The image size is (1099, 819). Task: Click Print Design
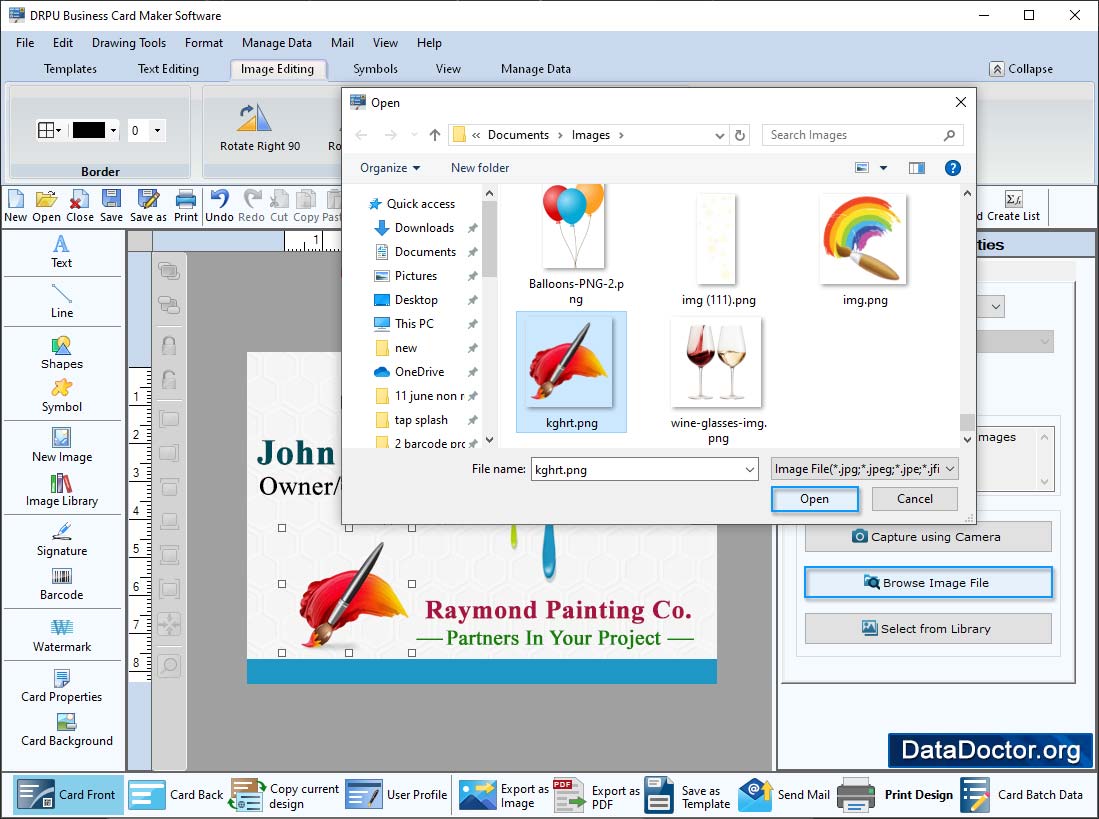tap(895, 794)
